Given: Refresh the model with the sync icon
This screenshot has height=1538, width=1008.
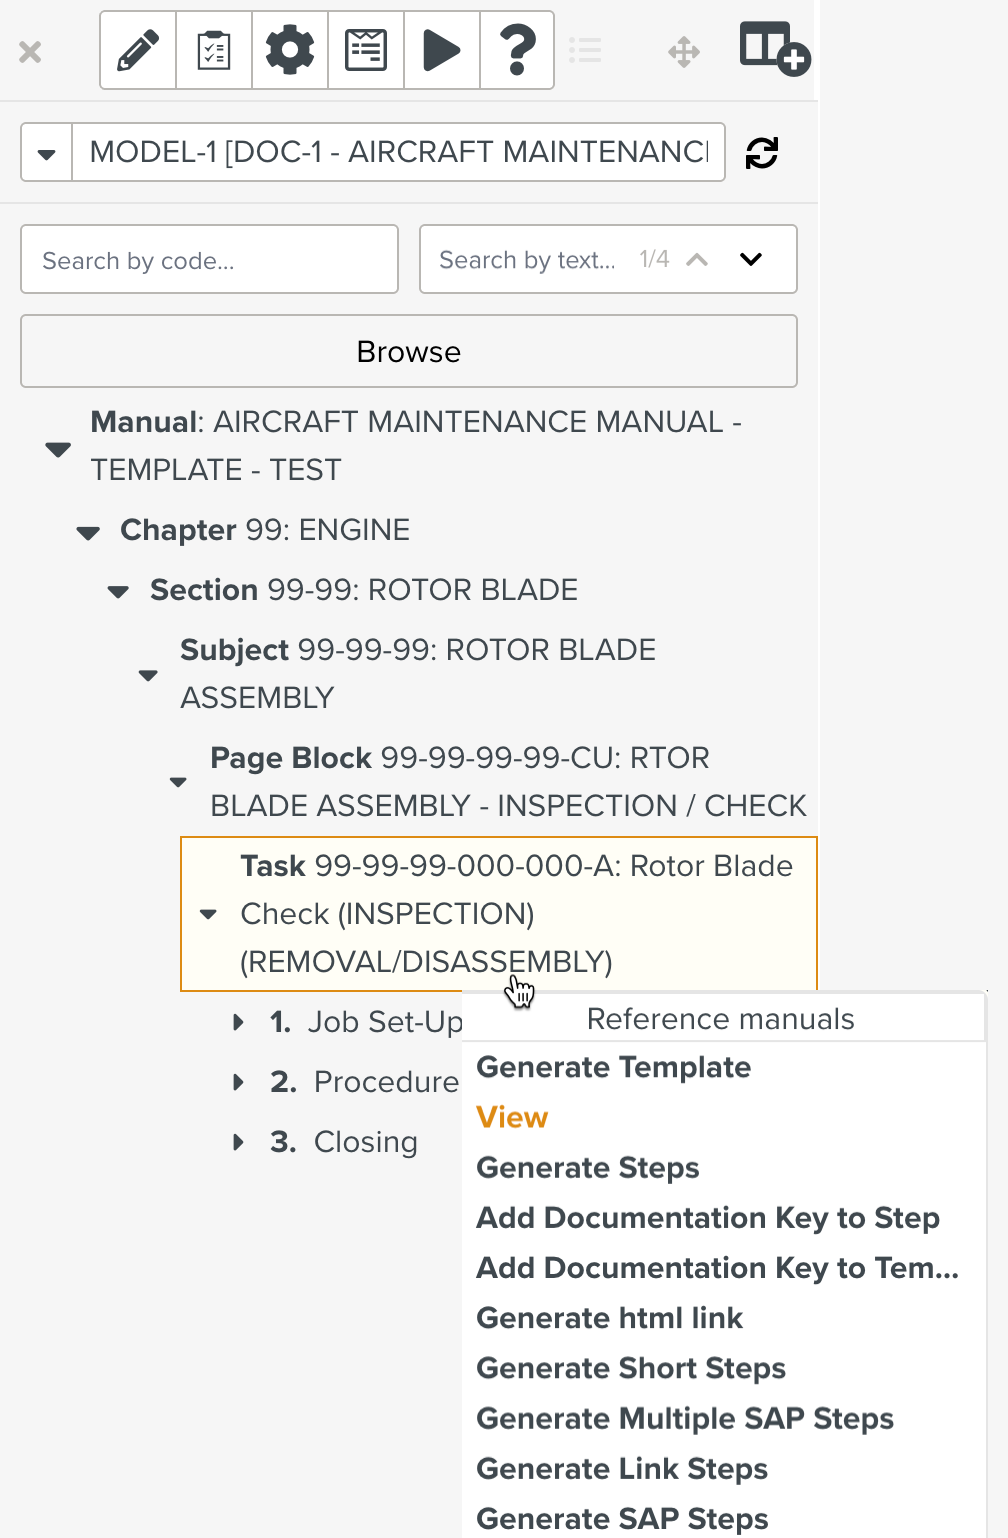Looking at the screenshot, I should tap(762, 153).
